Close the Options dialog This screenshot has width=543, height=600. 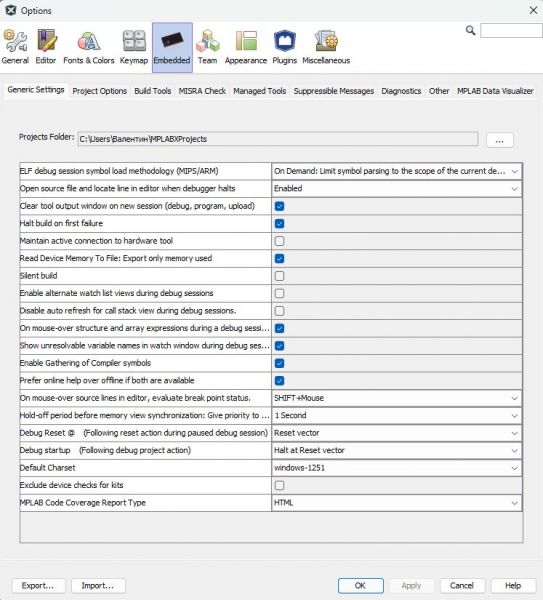(x=533, y=10)
